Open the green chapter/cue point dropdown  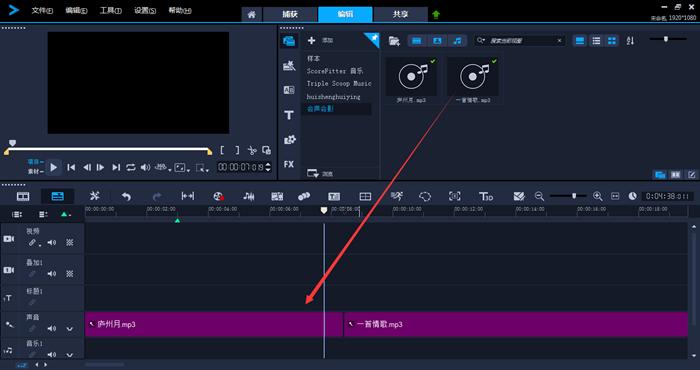[x=66, y=215]
